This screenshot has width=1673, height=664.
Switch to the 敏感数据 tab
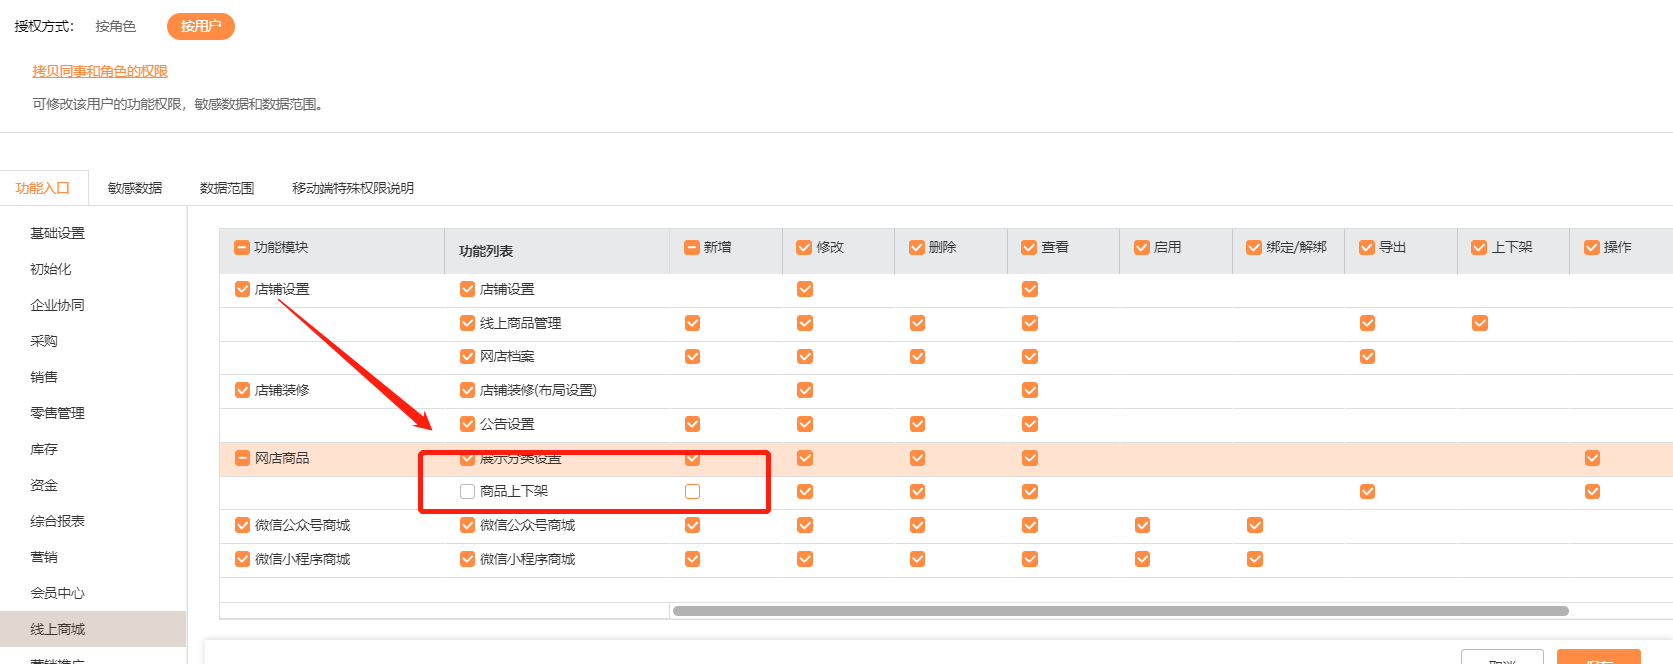(x=135, y=188)
